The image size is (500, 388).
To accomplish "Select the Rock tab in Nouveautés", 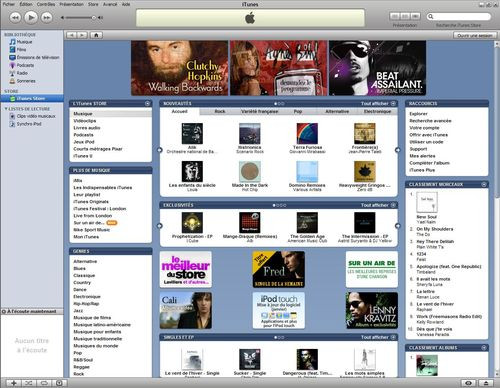I will point(220,111).
